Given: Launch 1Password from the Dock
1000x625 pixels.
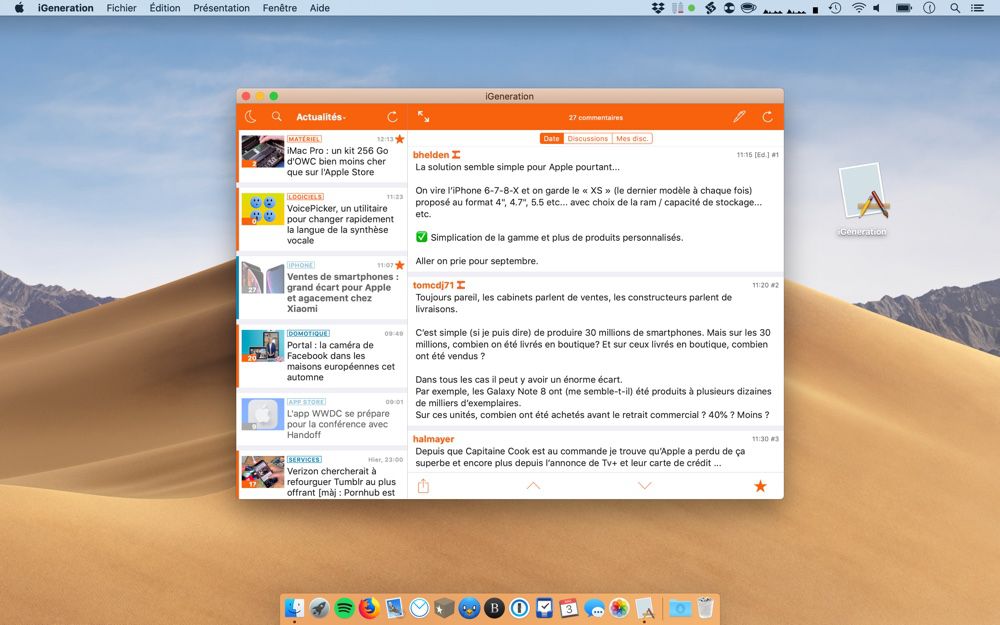Looking at the screenshot, I should 519,608.
